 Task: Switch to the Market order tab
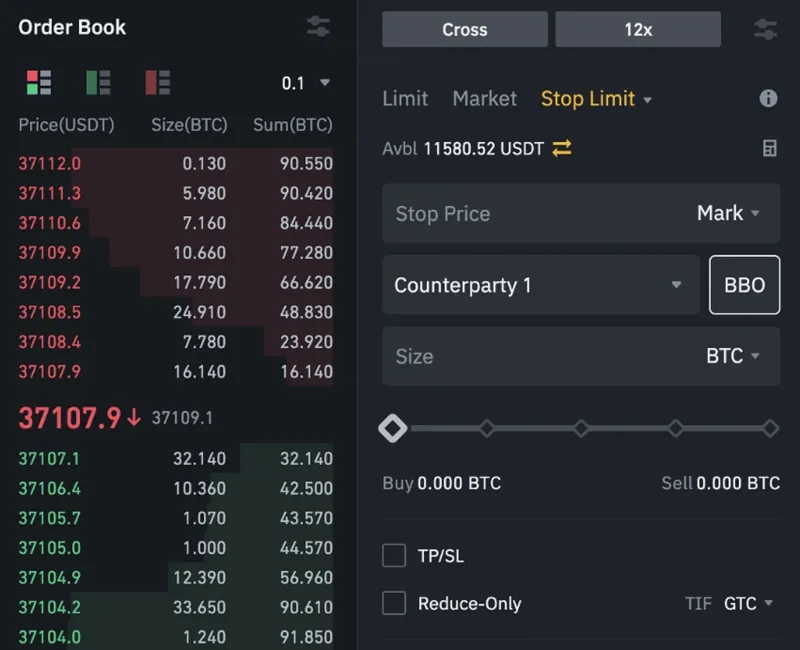coord(484,98)
